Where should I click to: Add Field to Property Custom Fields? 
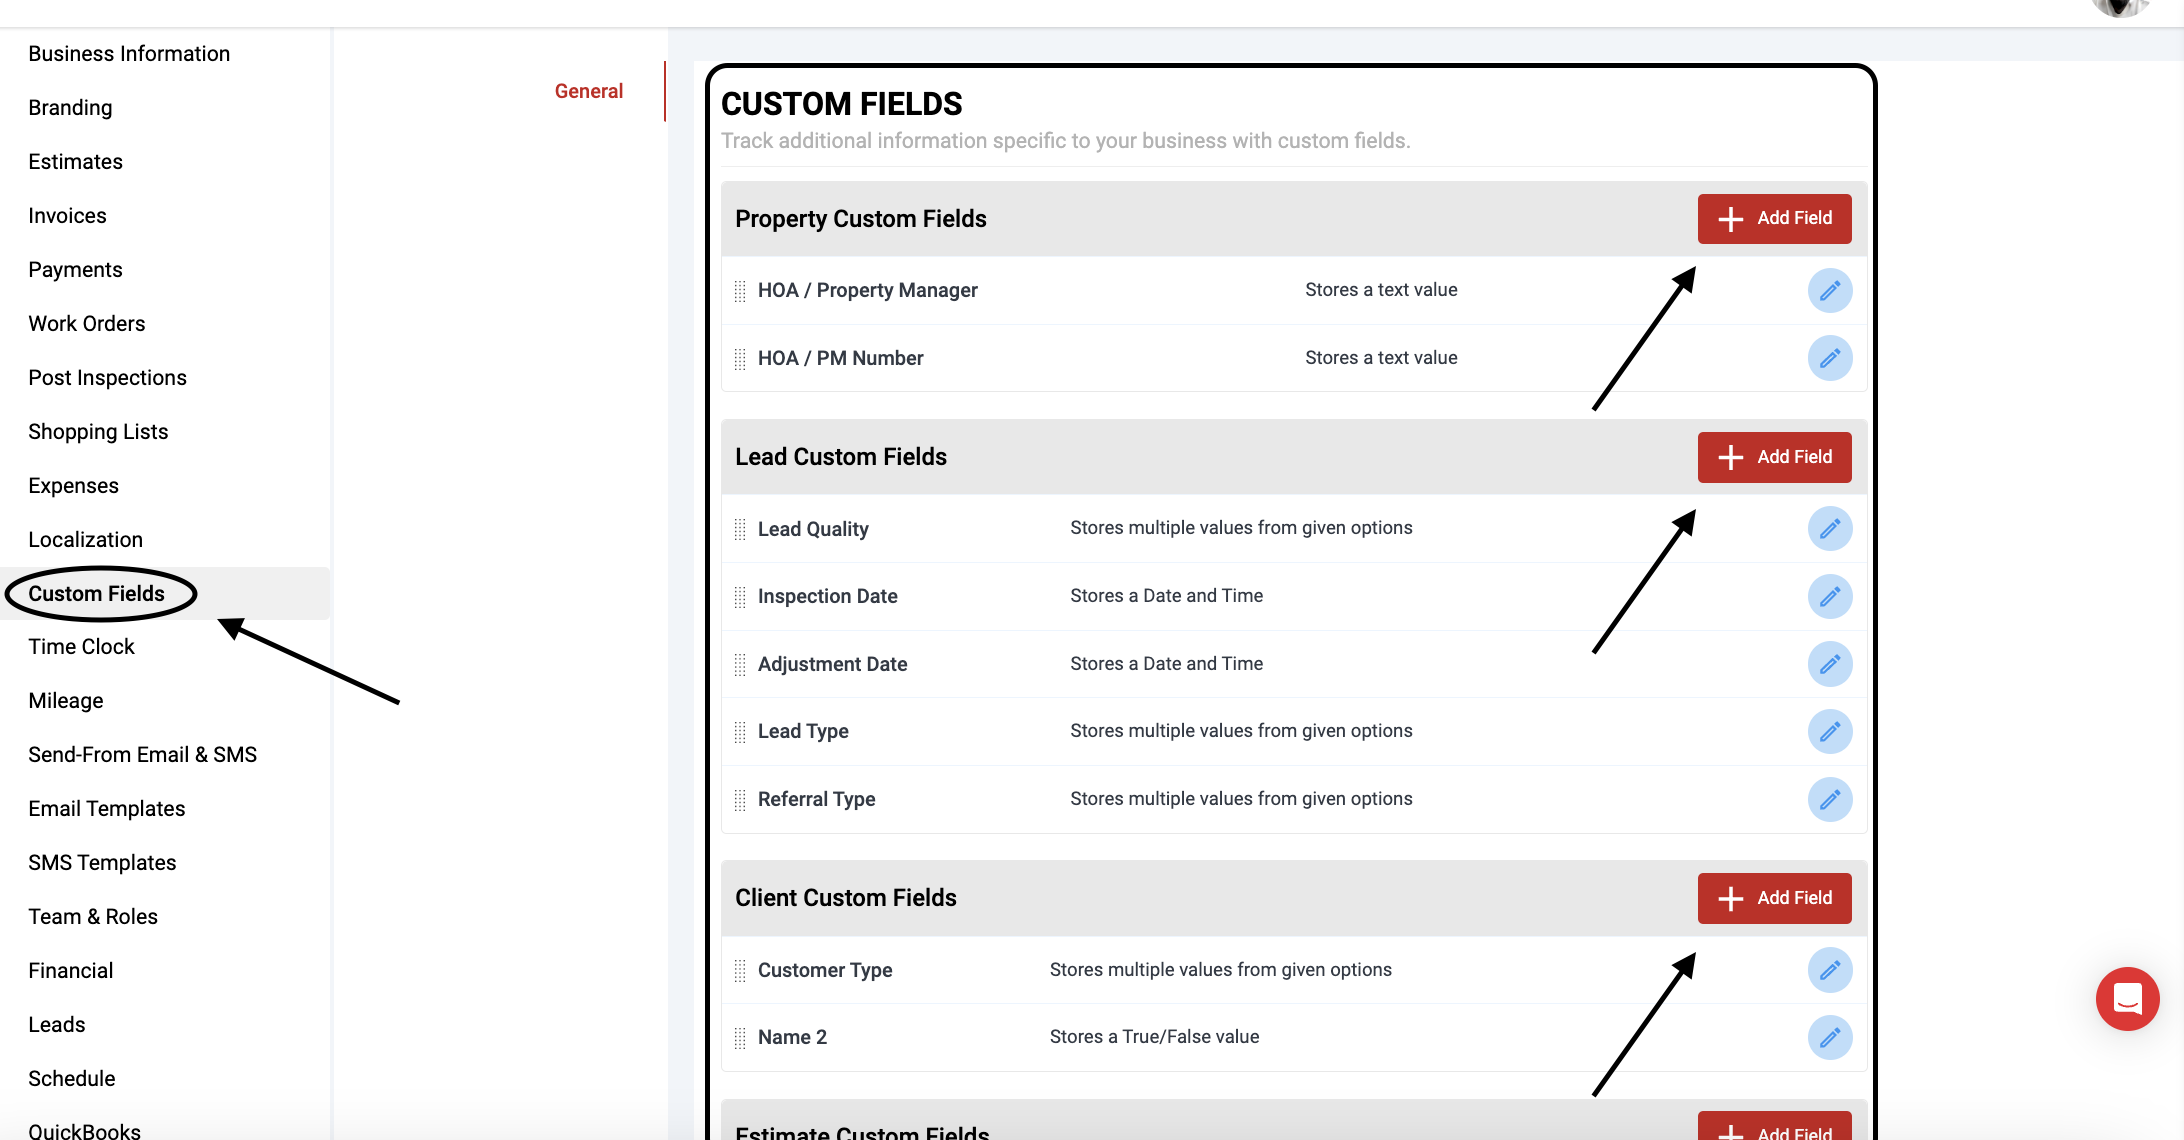point(1774,219)
